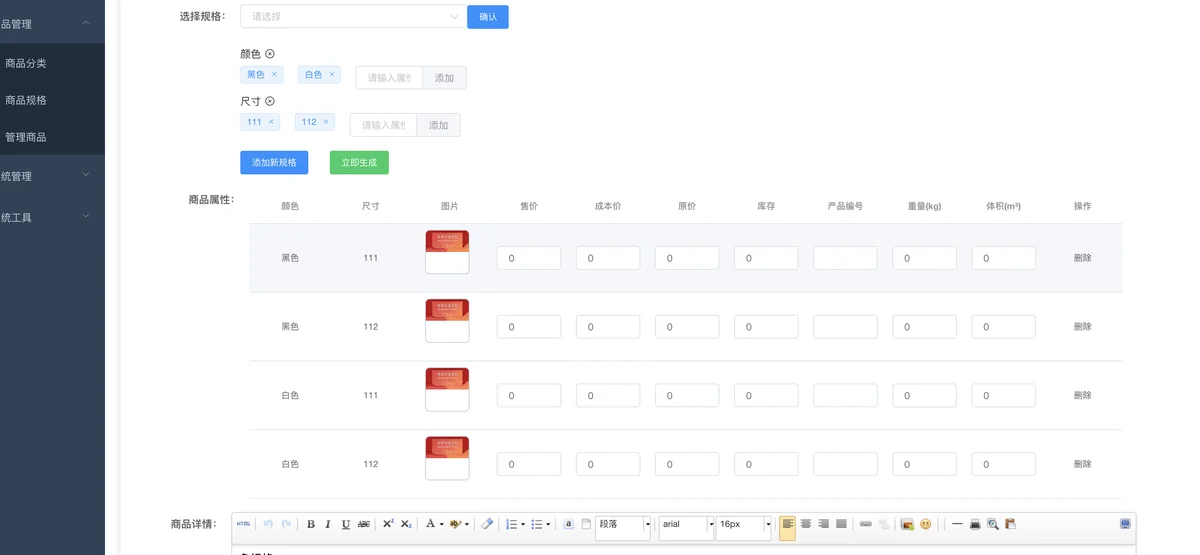
Task: Click image thumbnail for 黑色 111 row
Action: click(x=447, y=252)
